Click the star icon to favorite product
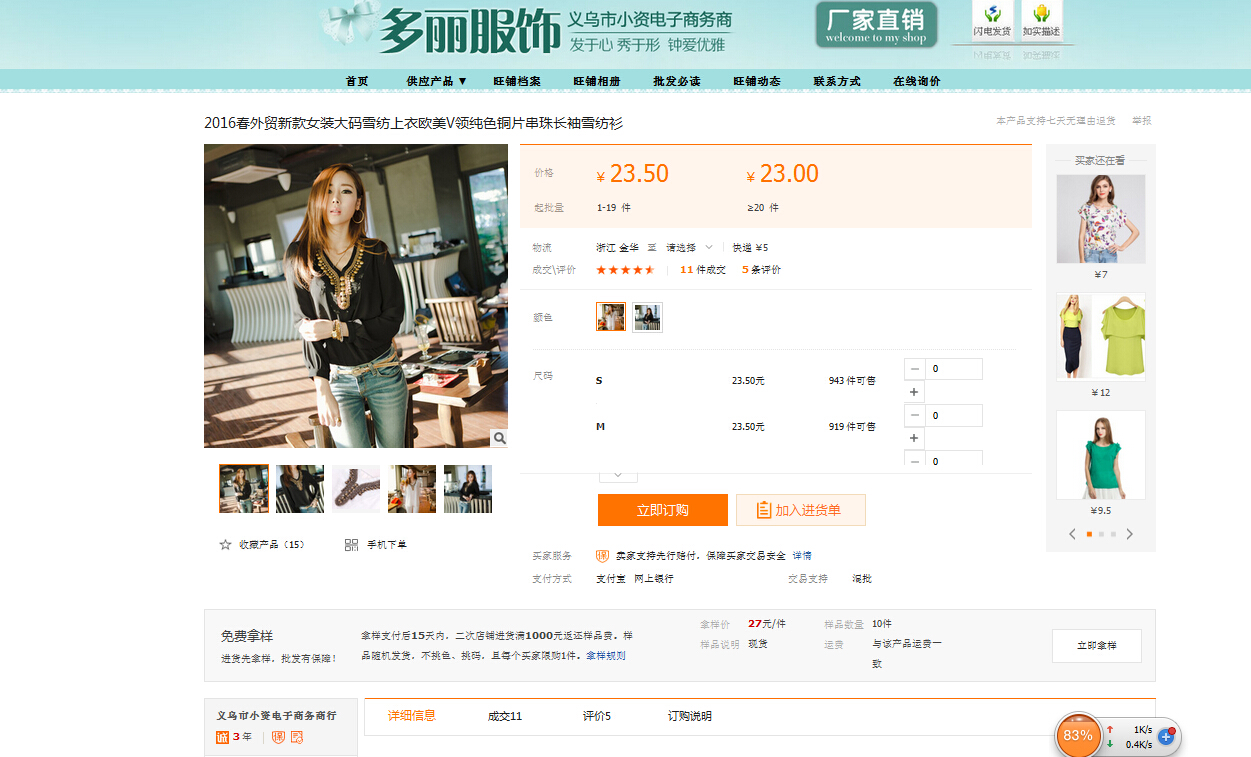The height and width of the screenshot is (757, 1251). (x=225, y=545)
